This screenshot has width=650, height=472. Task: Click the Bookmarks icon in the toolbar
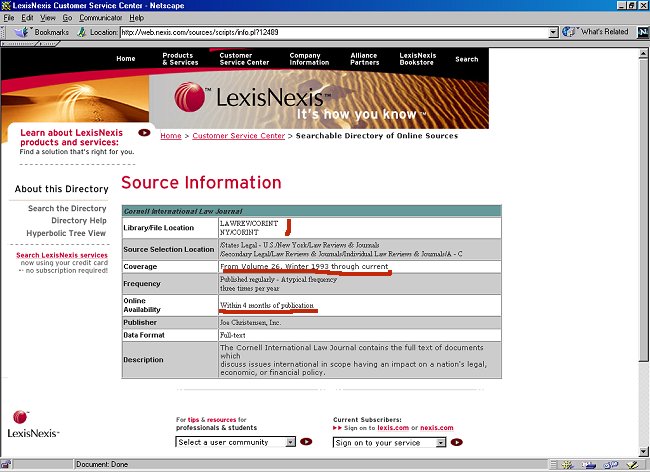23,32
